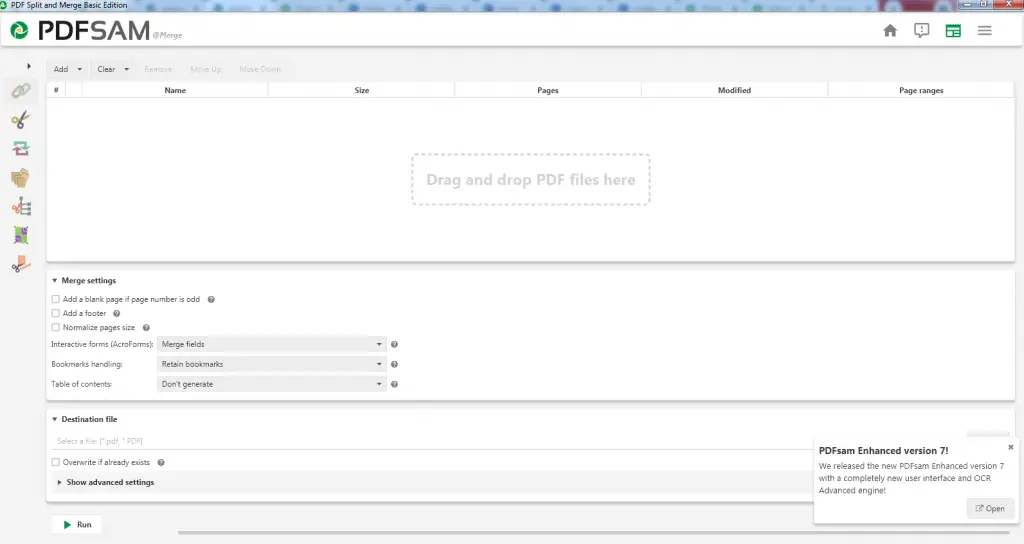Image resolution: width=1024 pixels, height=544 pixels.
Task: Open the news notification icon
Action: (921, 31)
